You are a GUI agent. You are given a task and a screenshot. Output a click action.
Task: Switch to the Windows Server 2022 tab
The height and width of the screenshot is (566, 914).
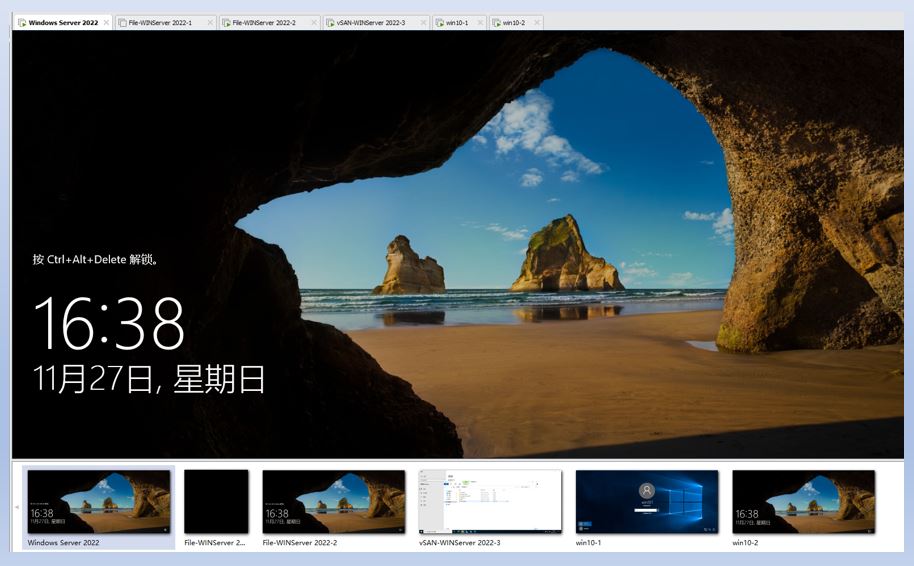click(62, 23)
